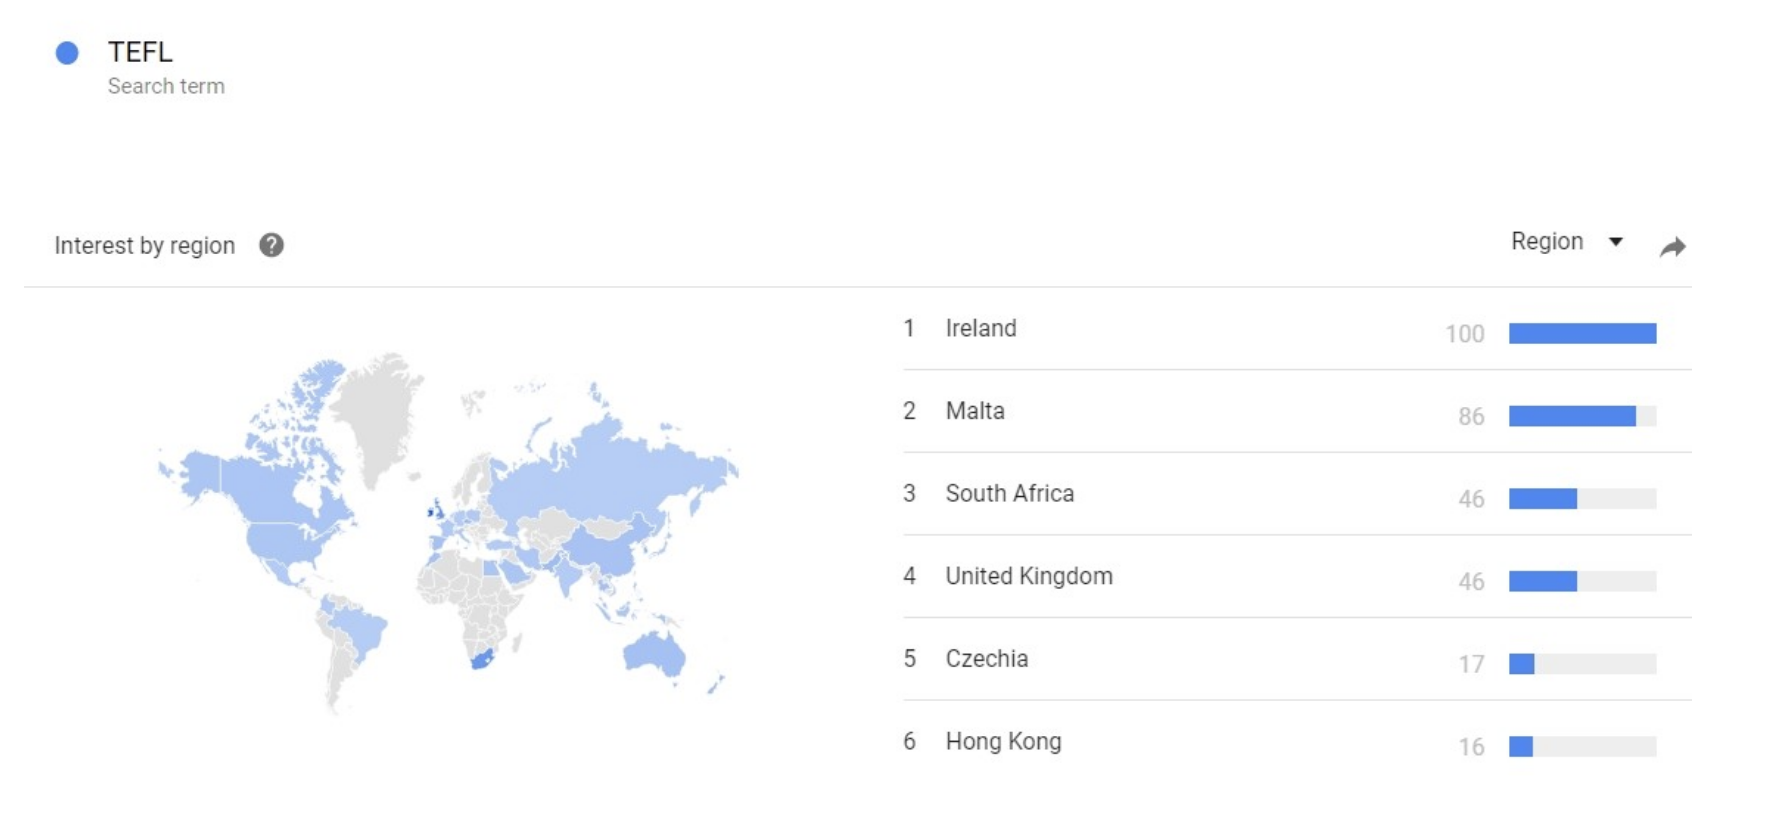Choose United Kingdom from region ranking
This screenshot has width=1790, height=834.
click(1028, 577)
